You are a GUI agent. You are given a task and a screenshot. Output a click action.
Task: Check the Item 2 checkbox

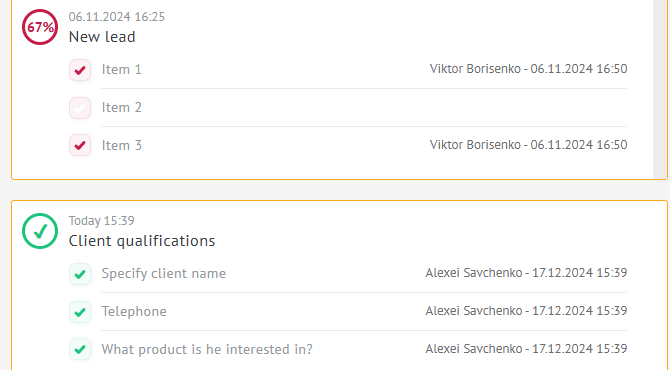(80, 108)
